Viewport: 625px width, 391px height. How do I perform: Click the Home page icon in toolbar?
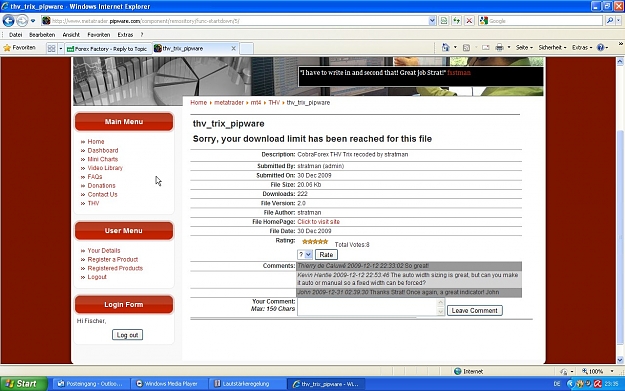coord(445,47)
